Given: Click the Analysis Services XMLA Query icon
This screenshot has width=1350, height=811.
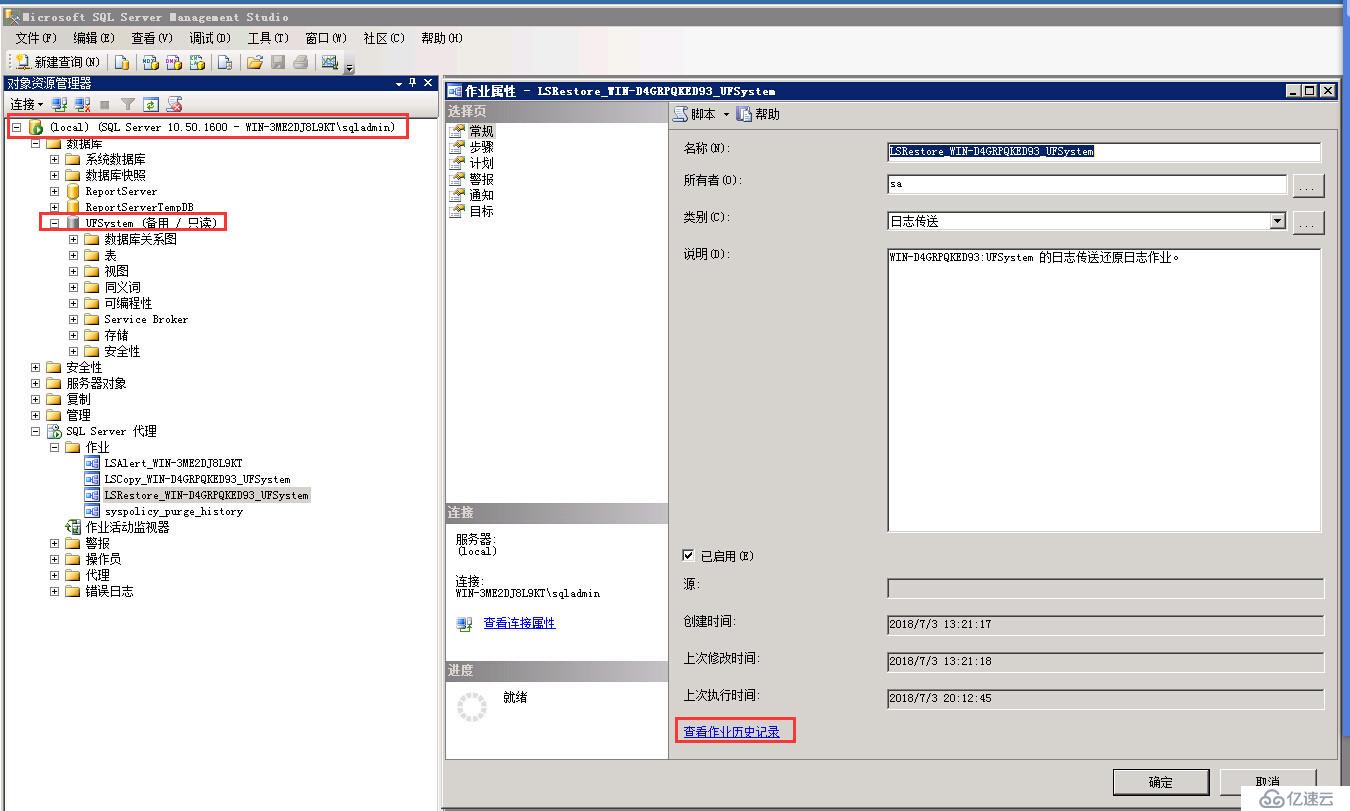Looking at the screenshot, I should point(197,62).
